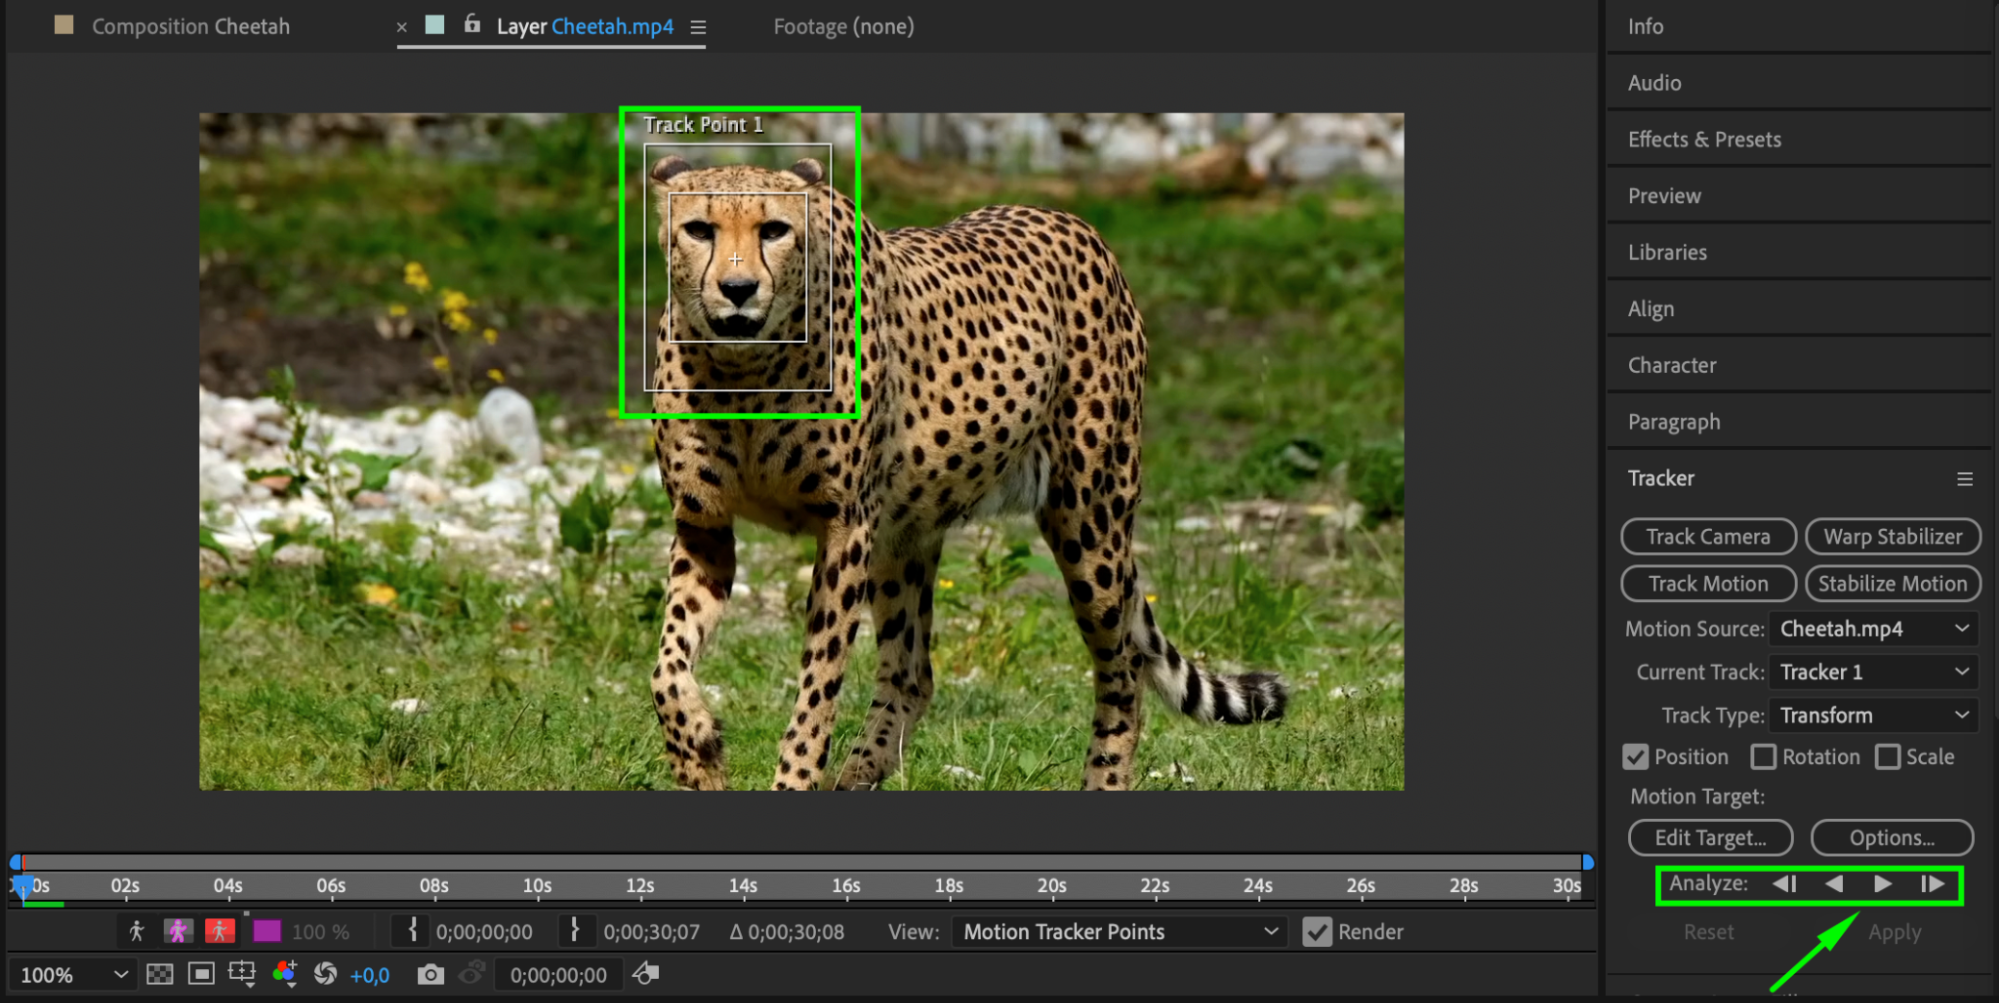The image size is (1999, 1004).
Task: Click analyze forward play button
Action: click(x=1883, y=884)
